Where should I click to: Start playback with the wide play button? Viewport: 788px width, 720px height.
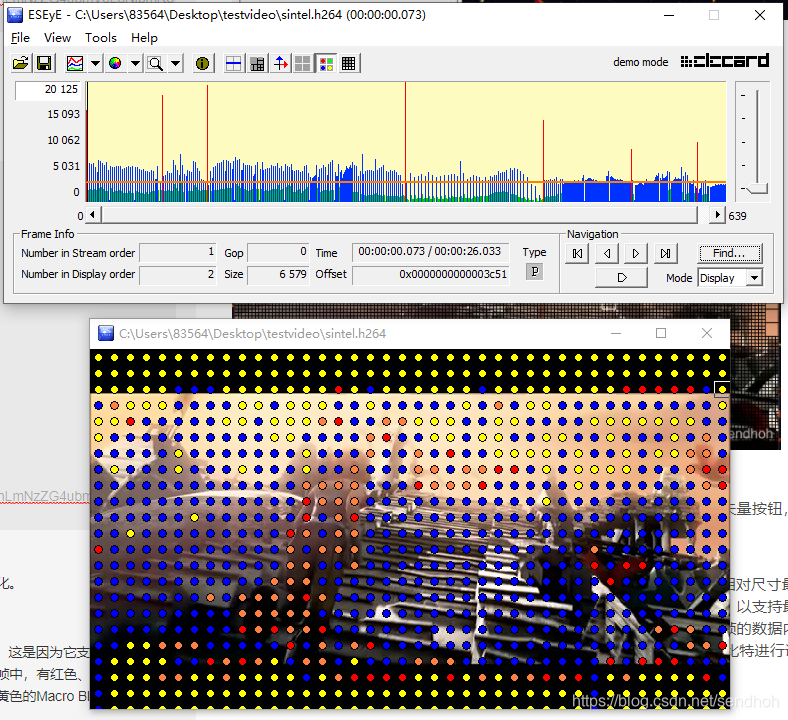pyautogui.click(x=621, y=277)
